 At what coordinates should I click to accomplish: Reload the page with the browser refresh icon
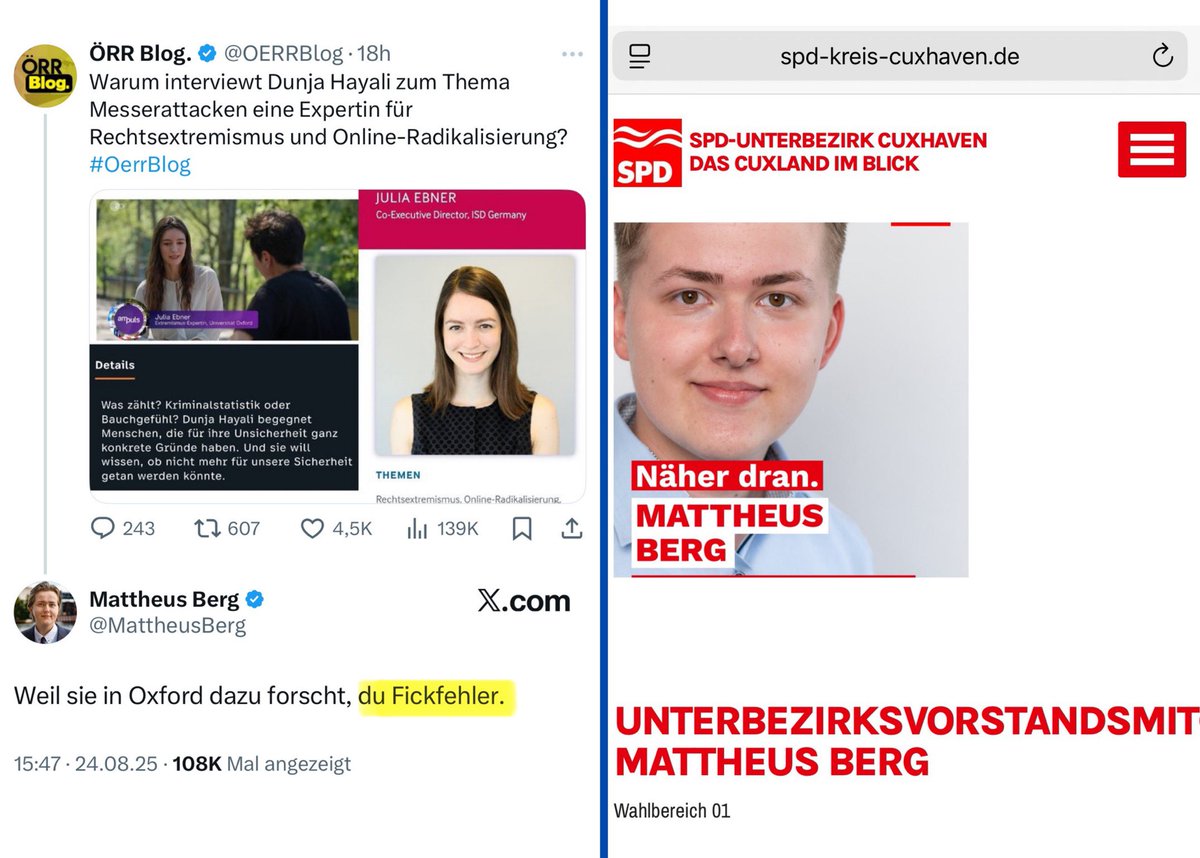click(x=1162, y=56)
